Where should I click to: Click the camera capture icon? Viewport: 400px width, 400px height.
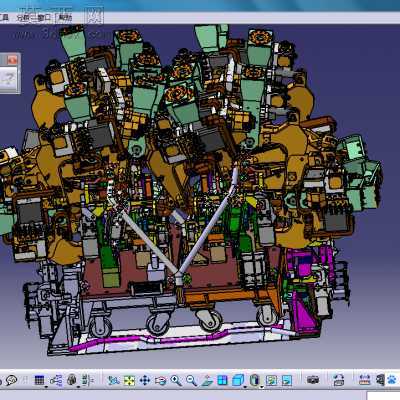point(313,380)
